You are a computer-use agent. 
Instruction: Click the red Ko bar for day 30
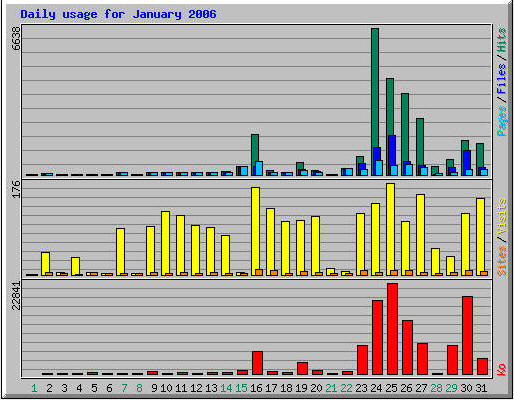click(x=467, y=335)
